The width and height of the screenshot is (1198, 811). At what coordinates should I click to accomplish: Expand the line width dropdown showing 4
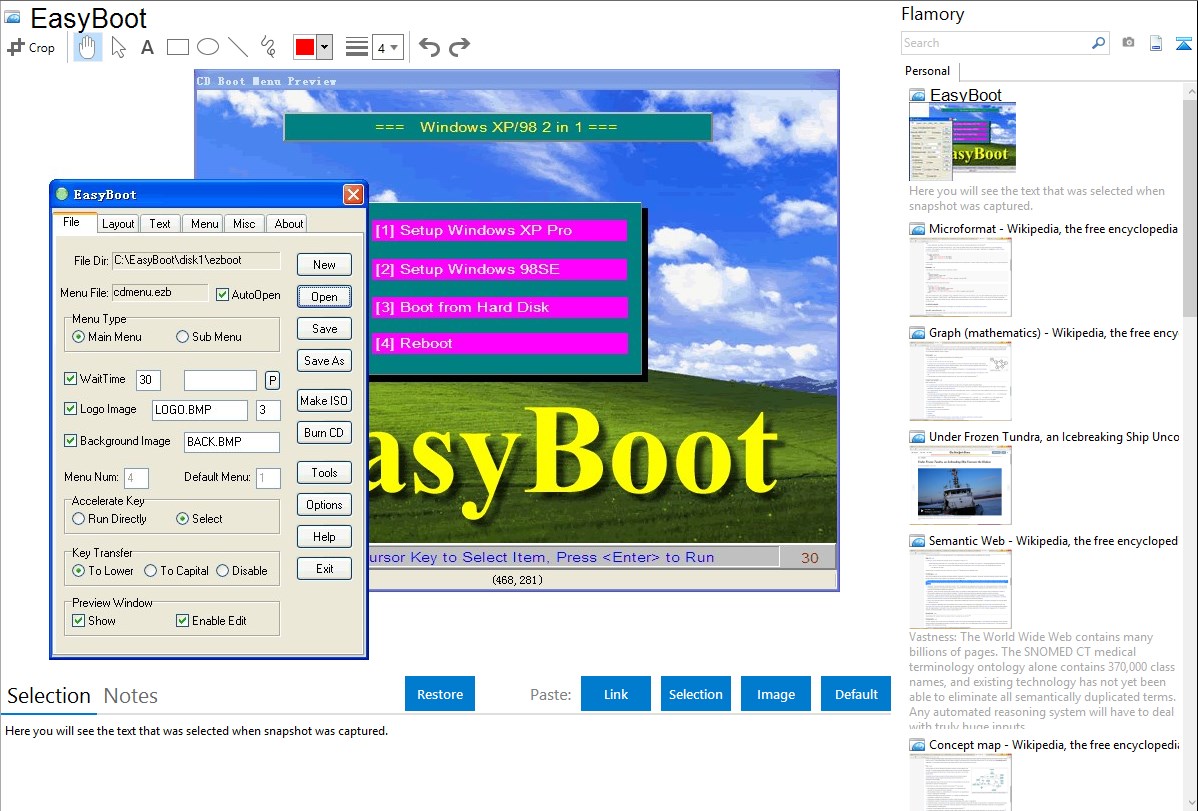click(387, 47)
